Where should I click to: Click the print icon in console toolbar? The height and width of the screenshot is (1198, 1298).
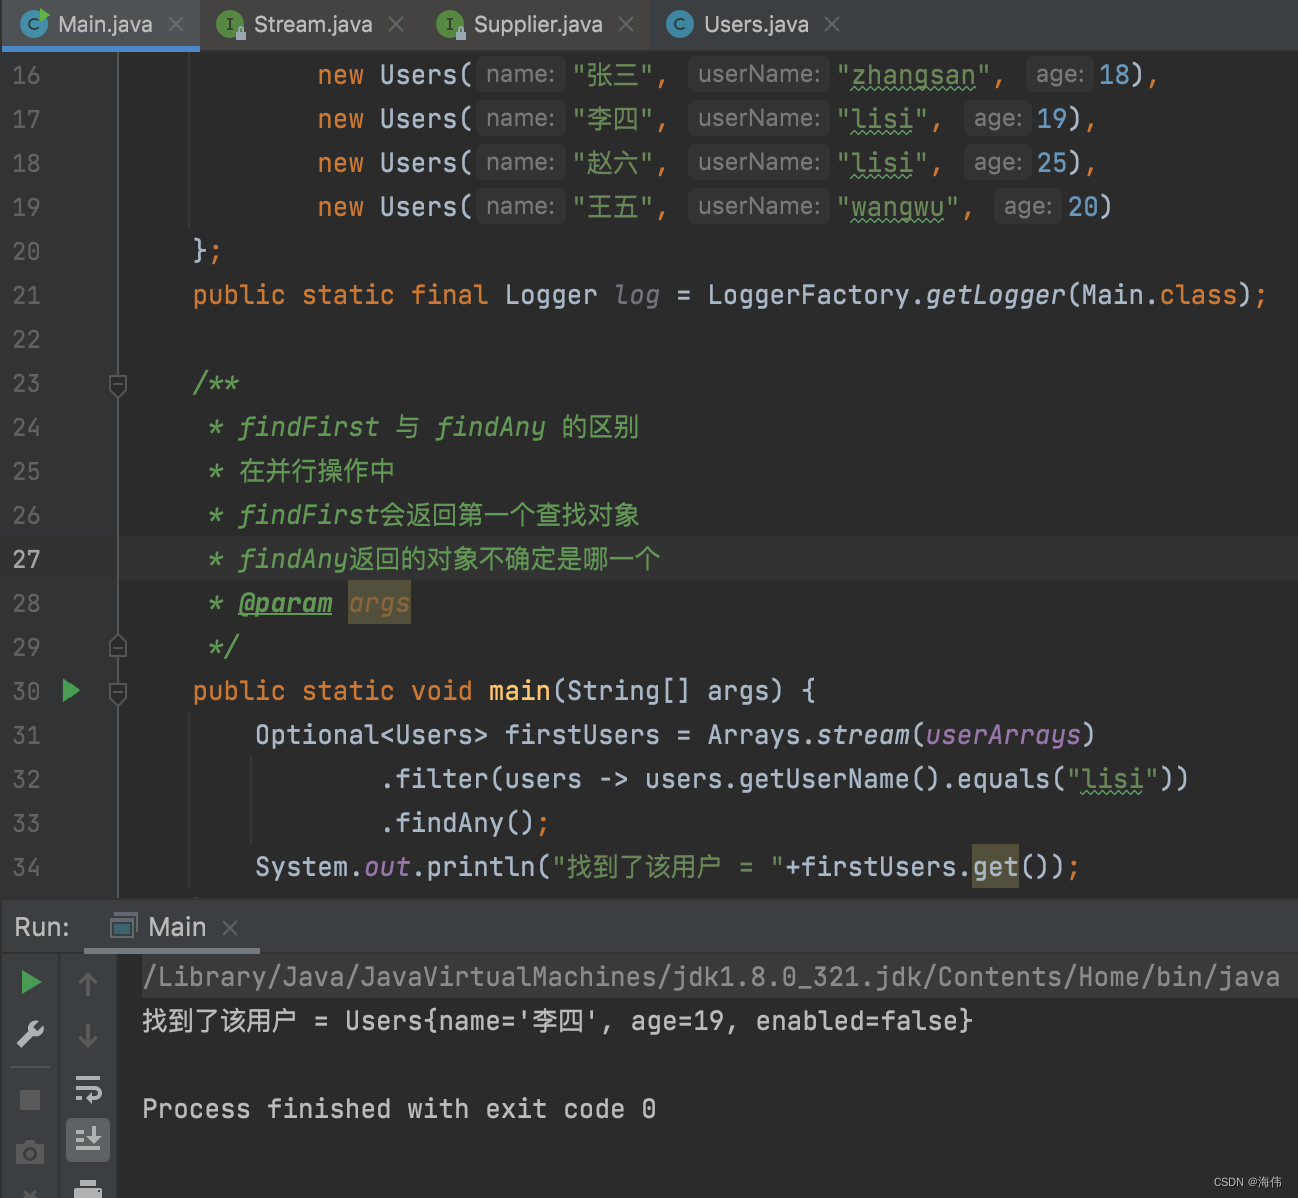pyautogui.click(x=88, y=1188)
